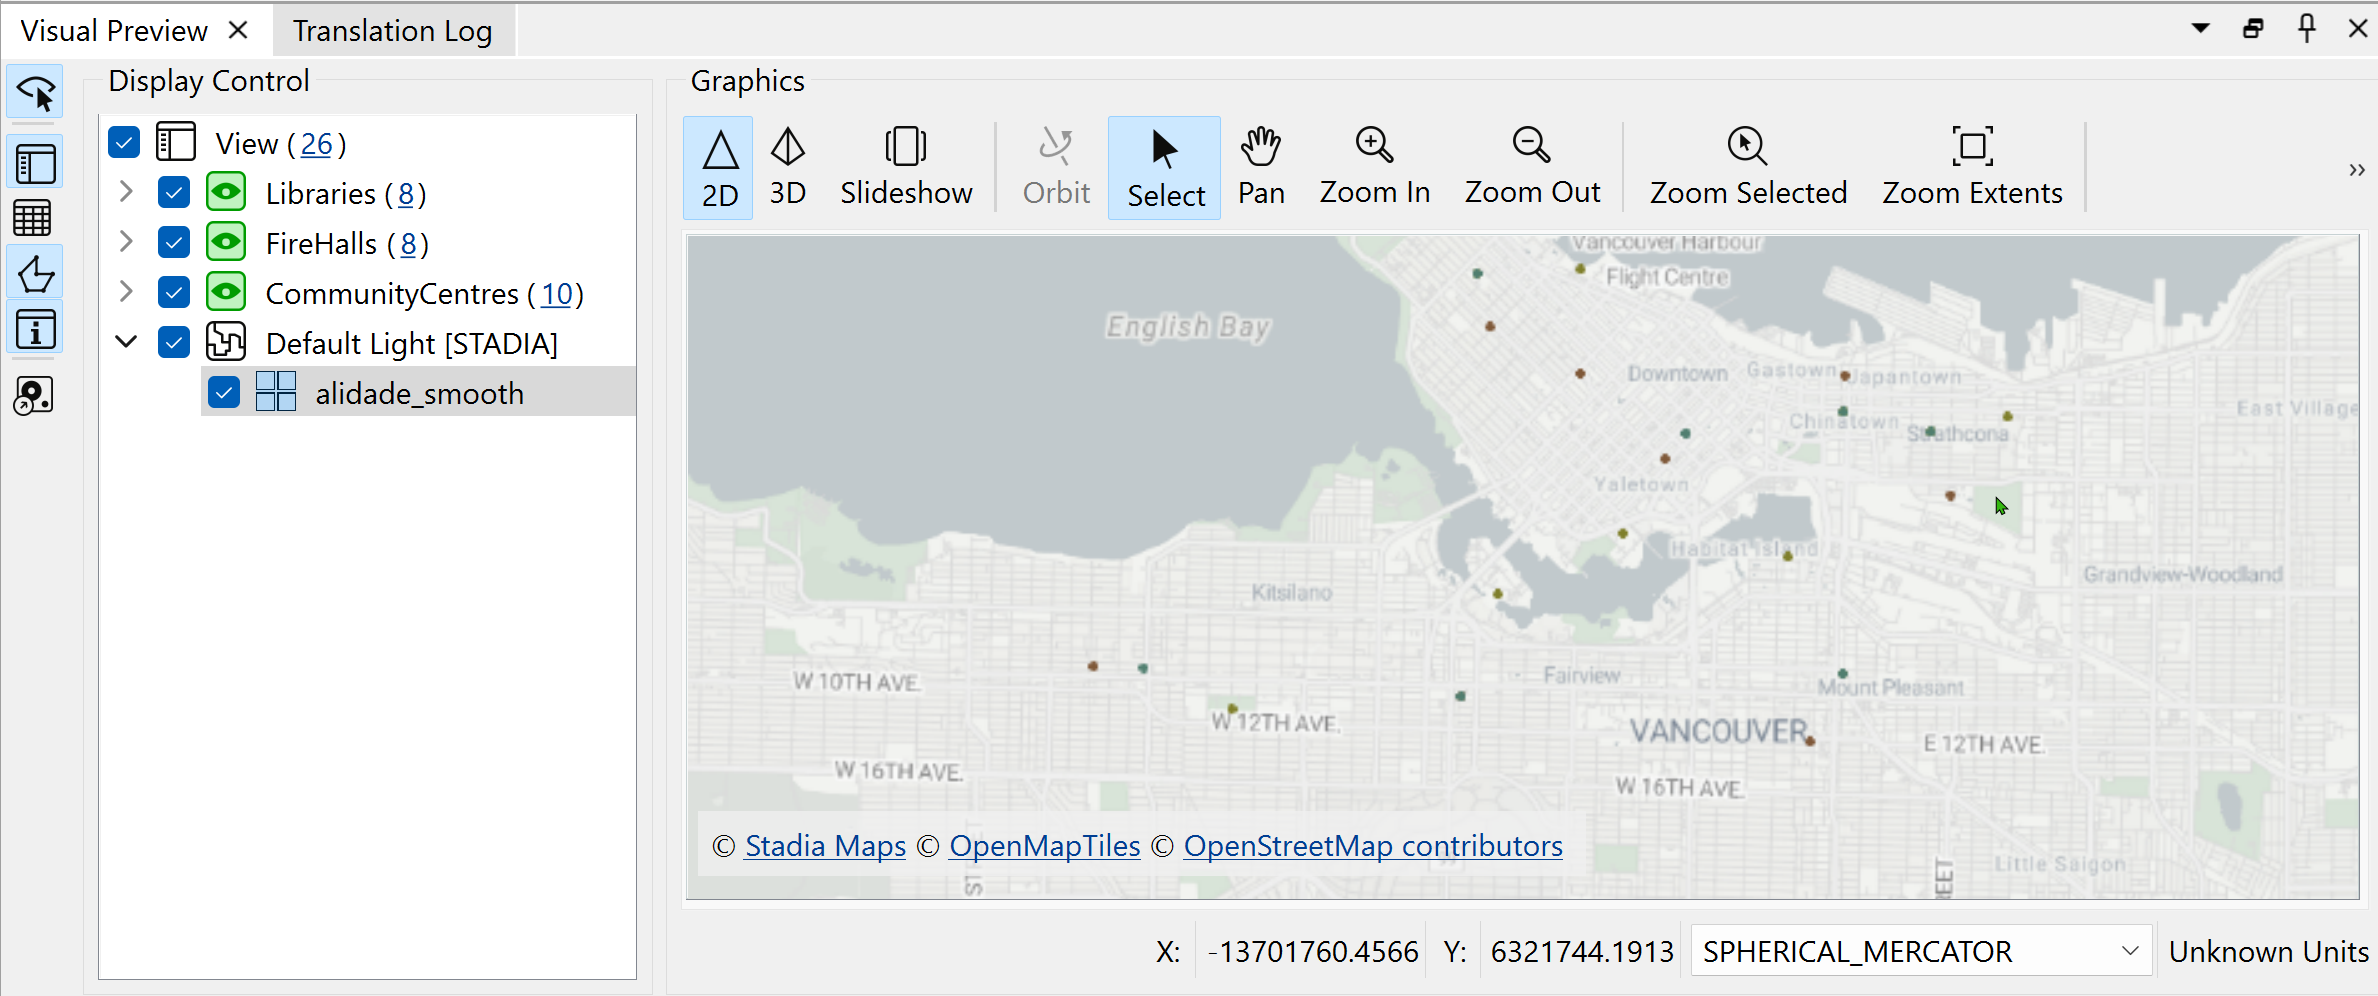2378x996 pixels.
Task: Switch to 3D view mode
Action: point(788,168)
